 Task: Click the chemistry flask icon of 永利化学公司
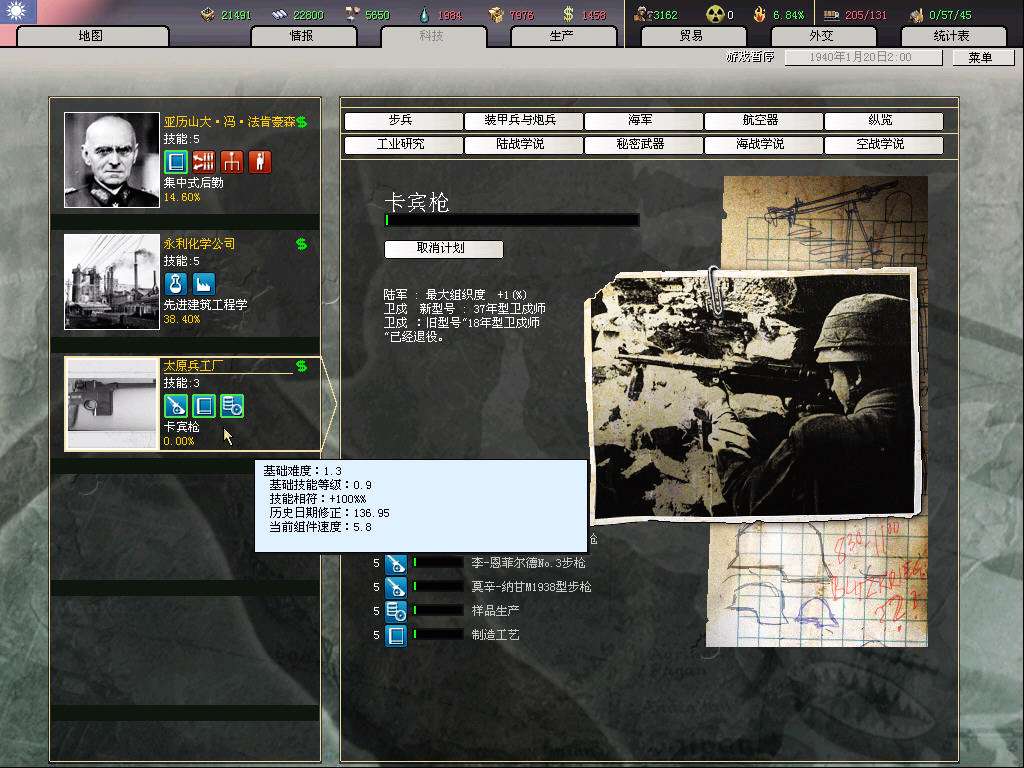tap(176, 283)
